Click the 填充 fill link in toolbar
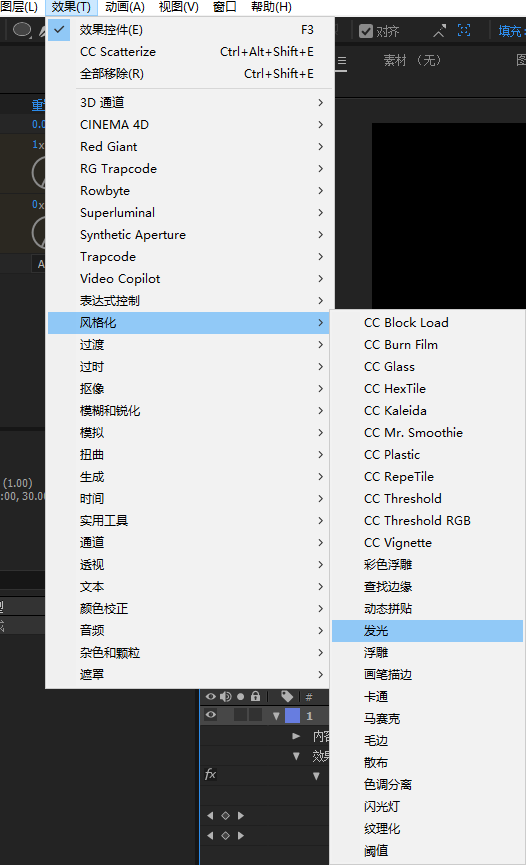This screenshot has height=865, width=526. tap(510, 31)
